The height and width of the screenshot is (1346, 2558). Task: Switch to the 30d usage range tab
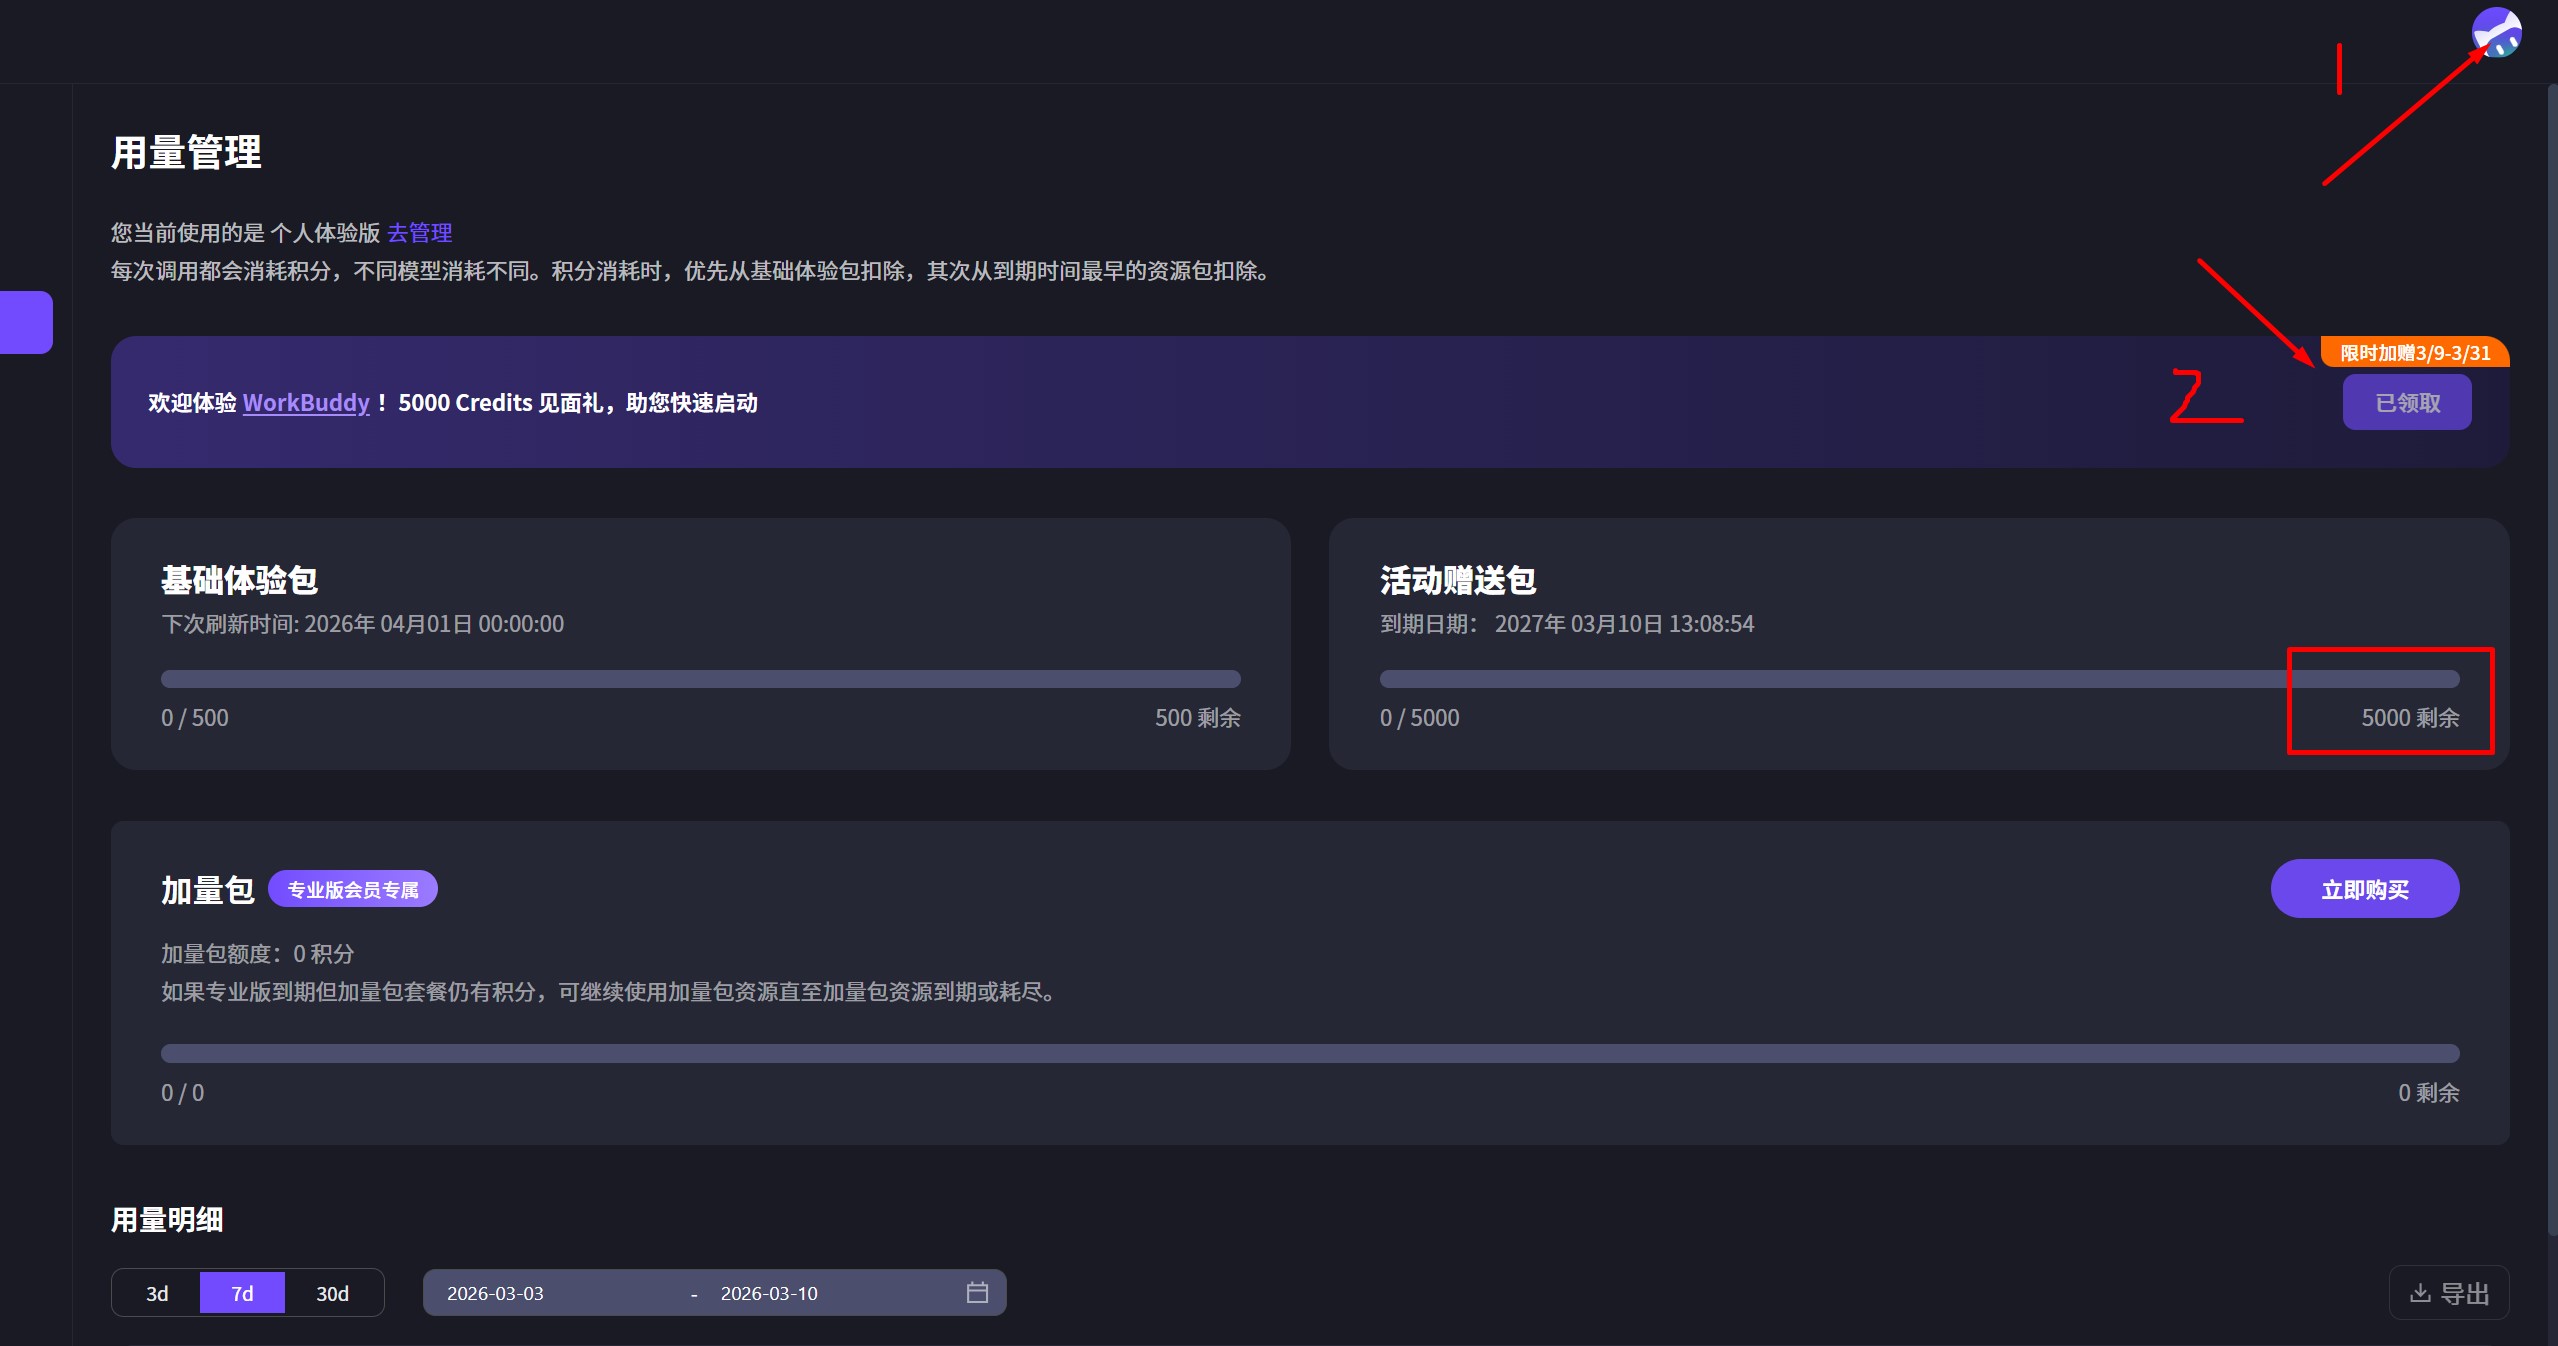coord(331,1292)
